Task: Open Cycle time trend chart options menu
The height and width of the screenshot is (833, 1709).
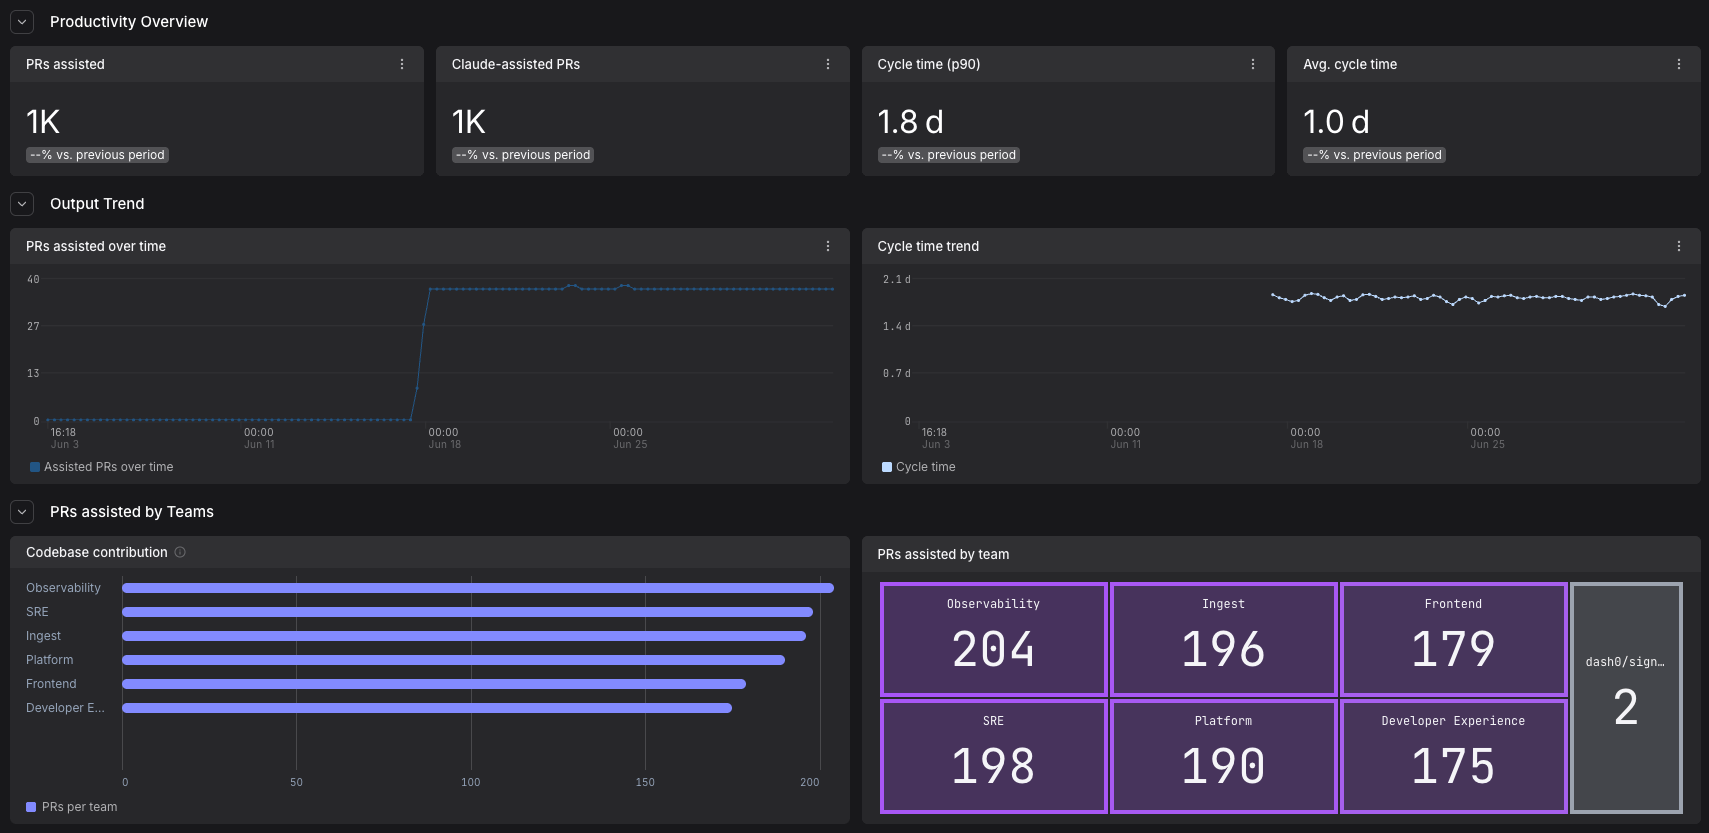Action: 1679,246
